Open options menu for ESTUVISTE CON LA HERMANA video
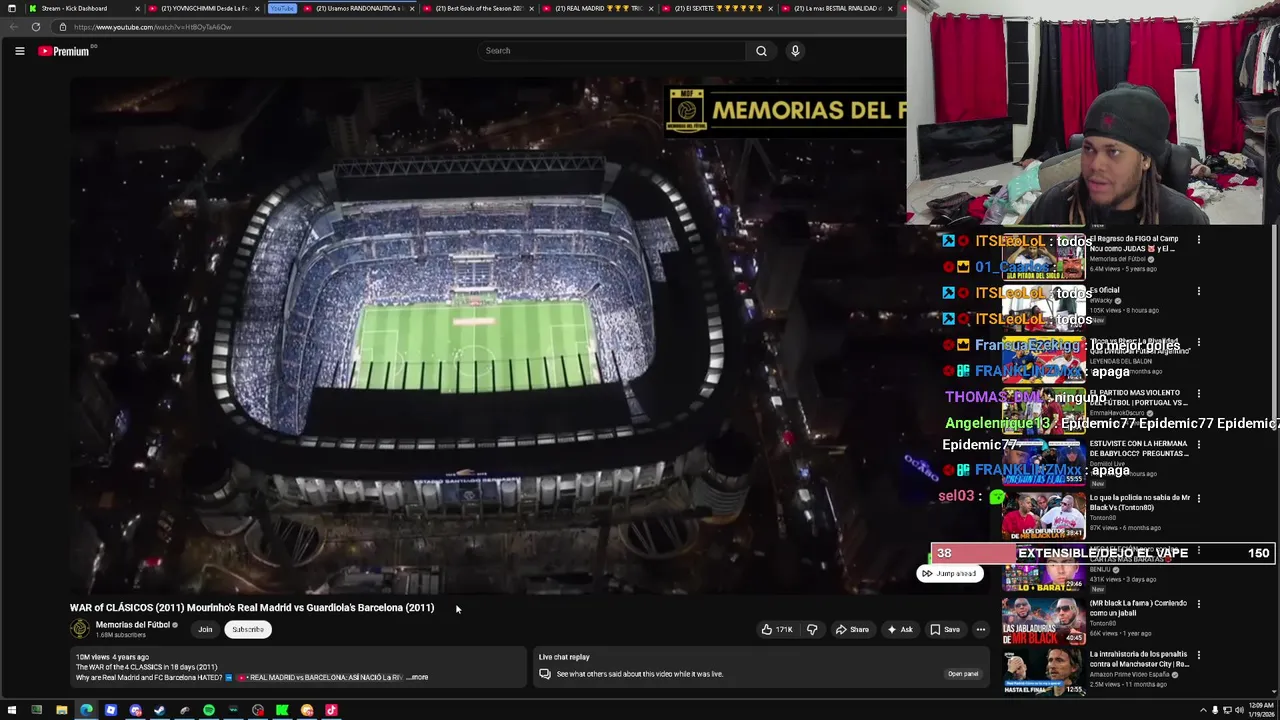1280x720 pixels. [1199, 445]
